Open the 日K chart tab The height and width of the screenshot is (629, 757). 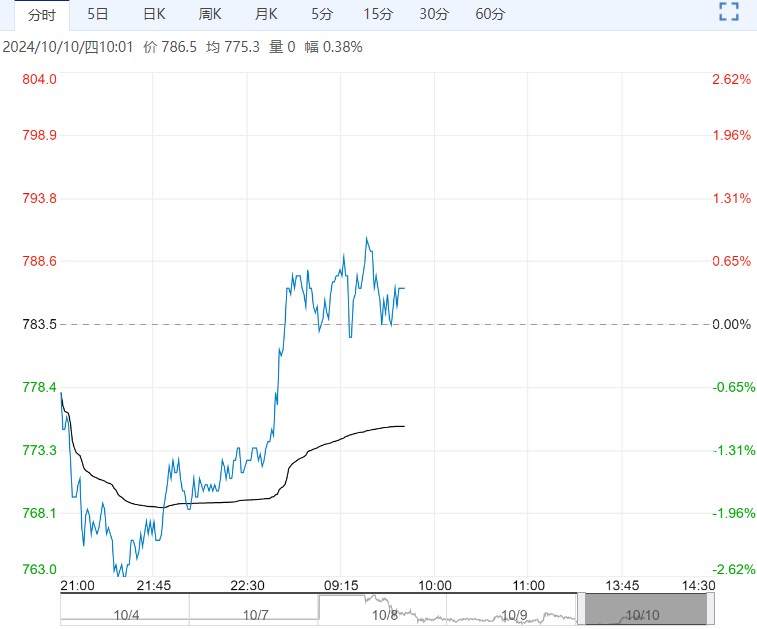(154, 14)
